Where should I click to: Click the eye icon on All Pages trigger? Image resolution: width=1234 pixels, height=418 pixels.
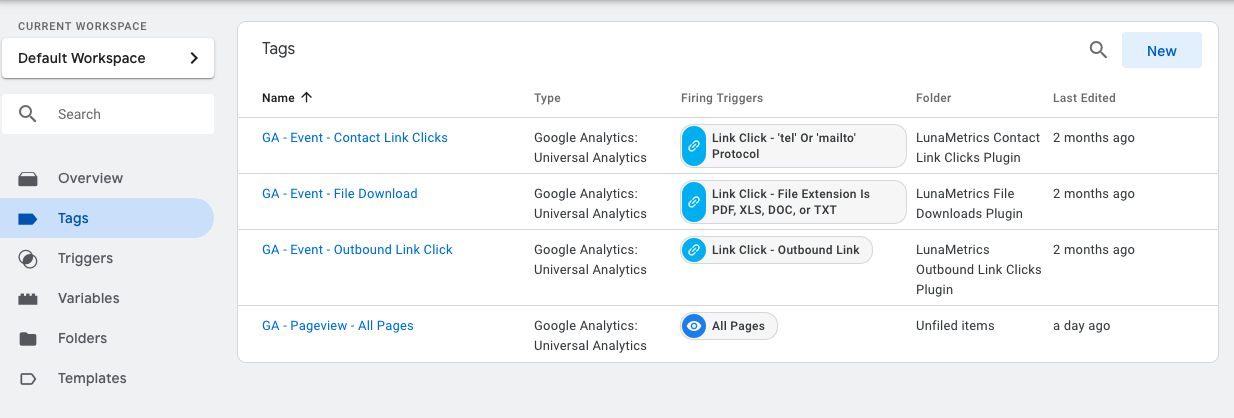(x=694, y=326)
